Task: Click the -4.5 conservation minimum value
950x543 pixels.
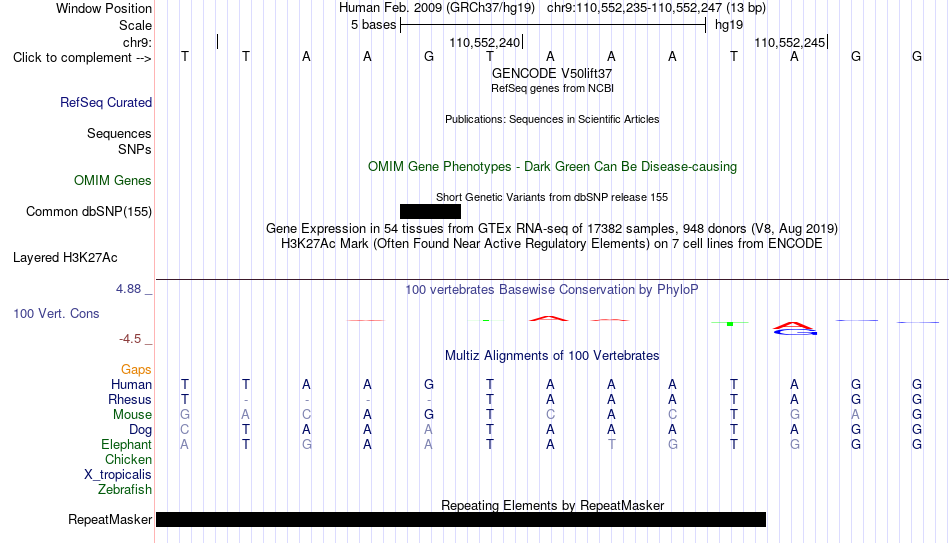Action: (130, 339)
